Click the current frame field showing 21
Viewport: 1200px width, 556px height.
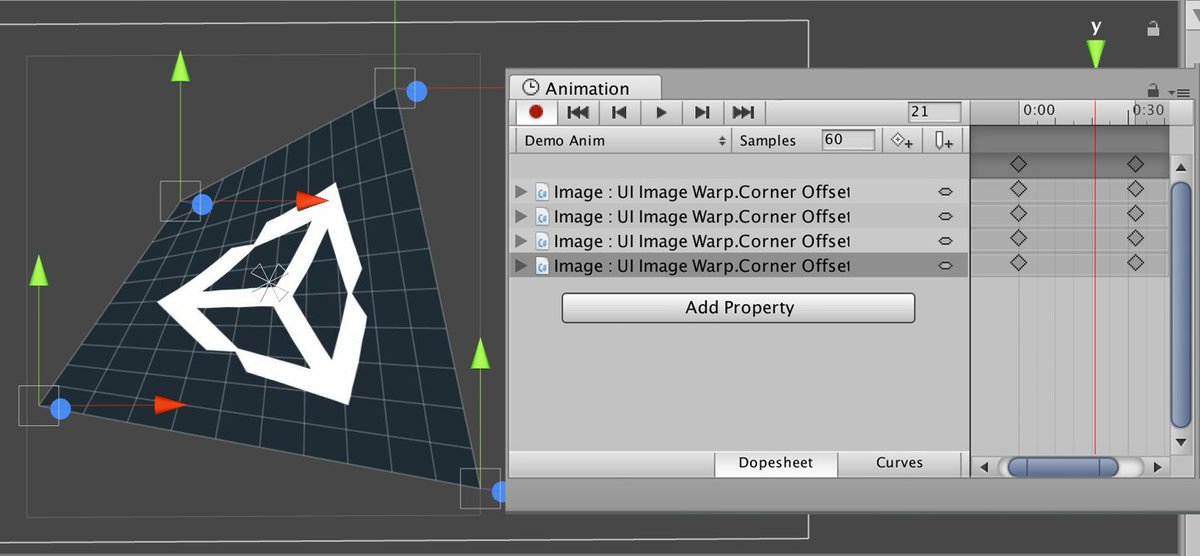[x=934, y=112]
